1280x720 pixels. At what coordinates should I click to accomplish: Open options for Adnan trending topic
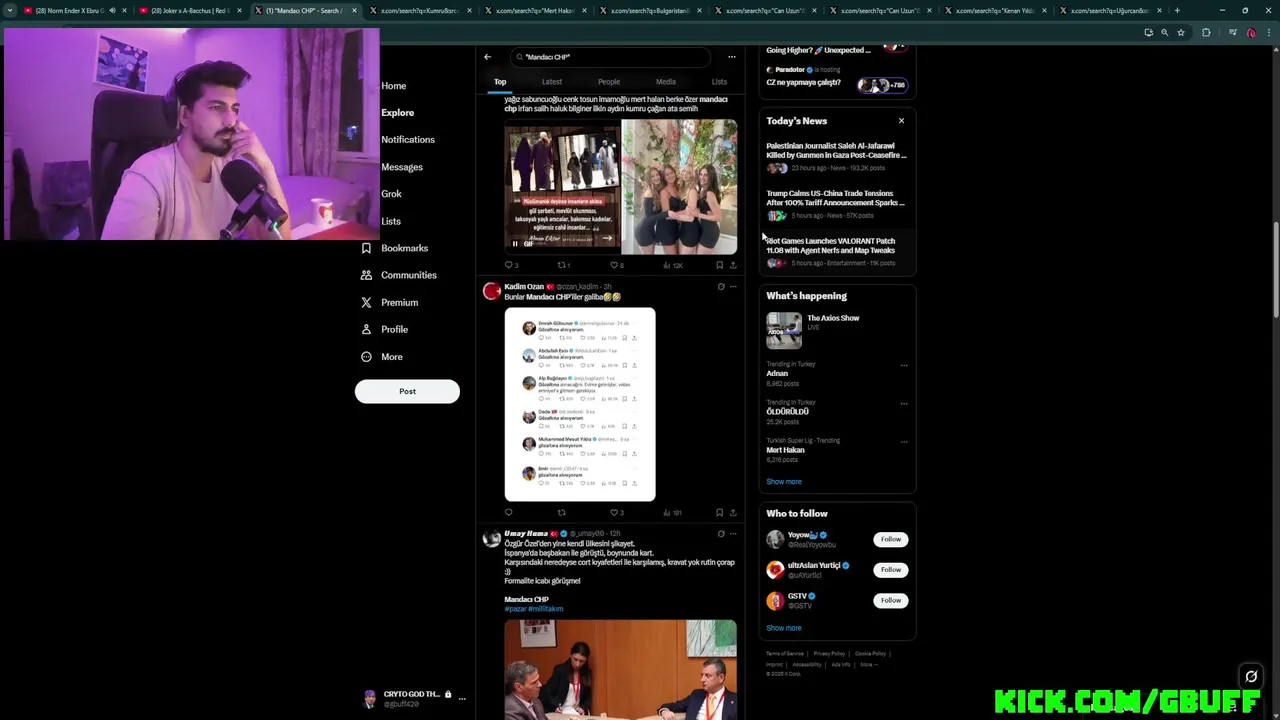point(904,365)
